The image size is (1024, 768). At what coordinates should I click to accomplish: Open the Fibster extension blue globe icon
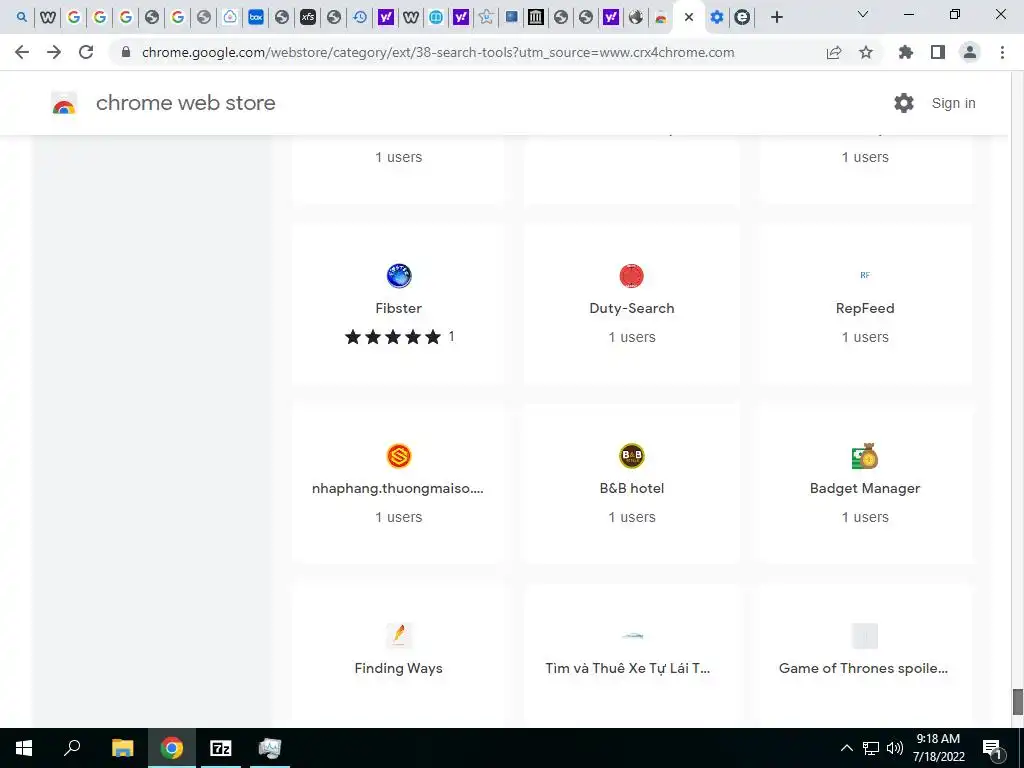tap(398, 276)
